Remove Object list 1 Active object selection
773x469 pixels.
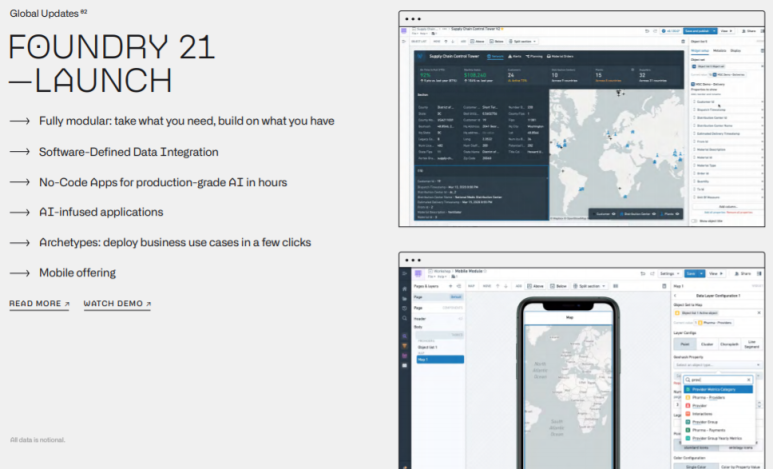(759, 313)
